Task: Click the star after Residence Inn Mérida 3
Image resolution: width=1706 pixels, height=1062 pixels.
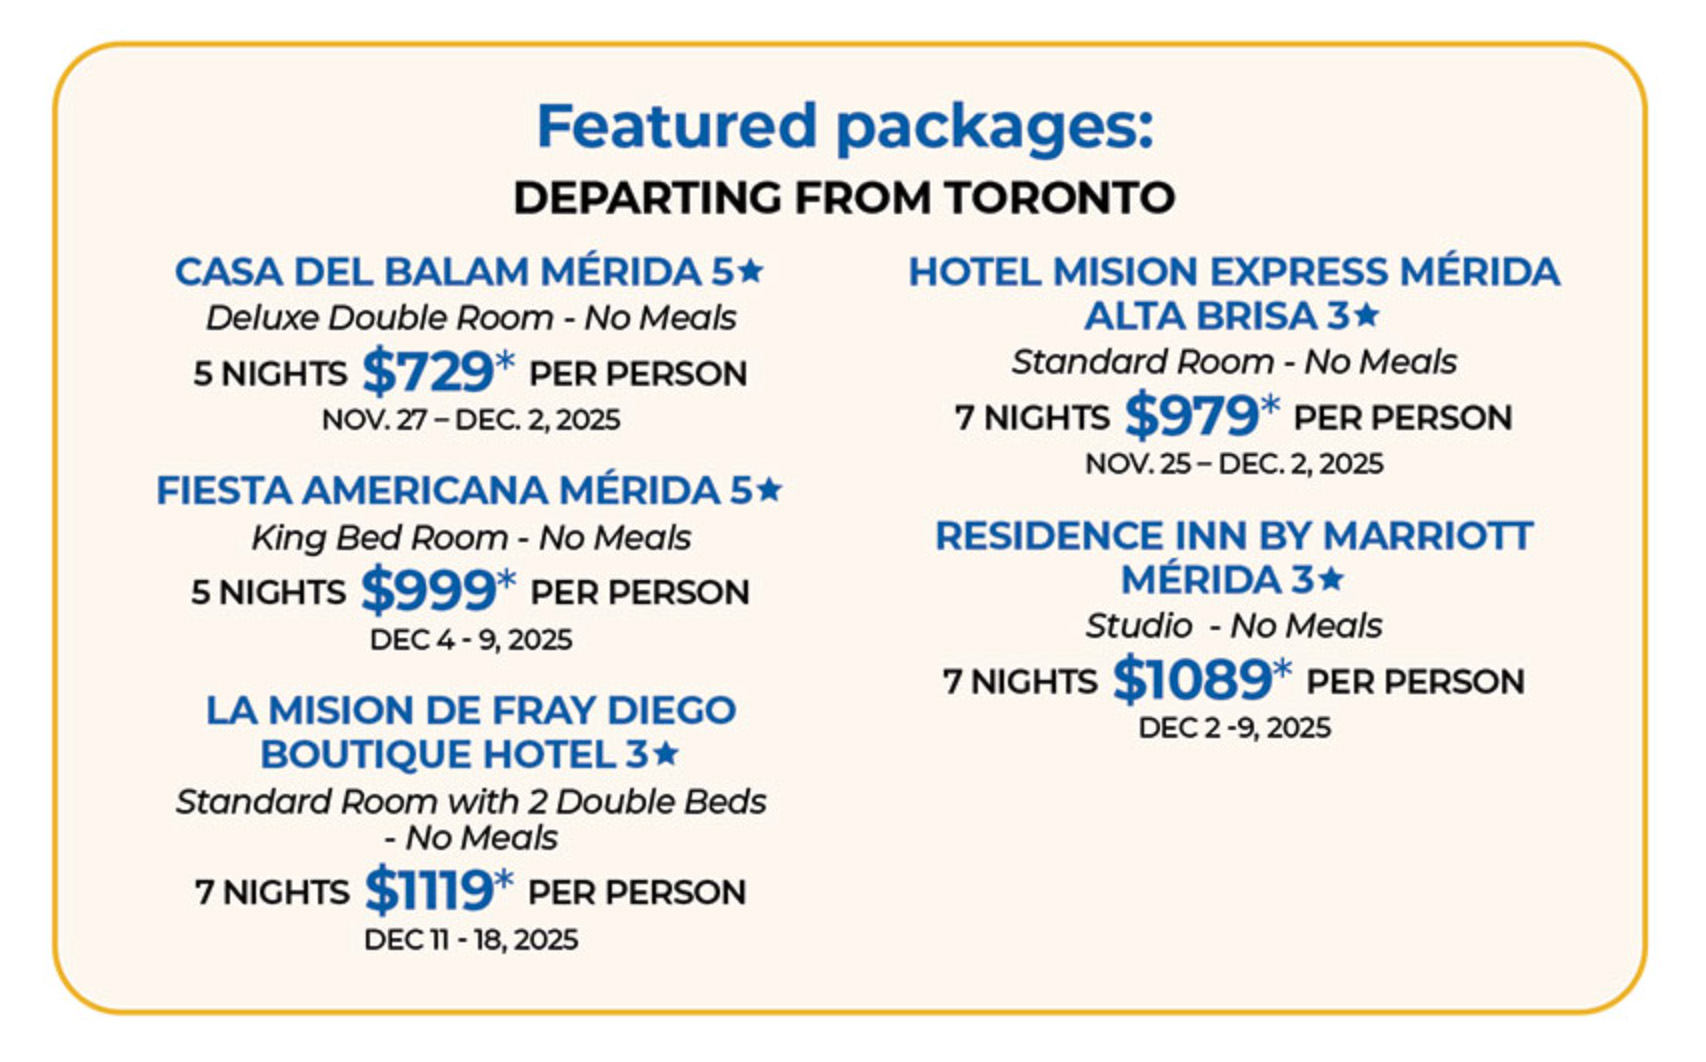Action: 1331,578
